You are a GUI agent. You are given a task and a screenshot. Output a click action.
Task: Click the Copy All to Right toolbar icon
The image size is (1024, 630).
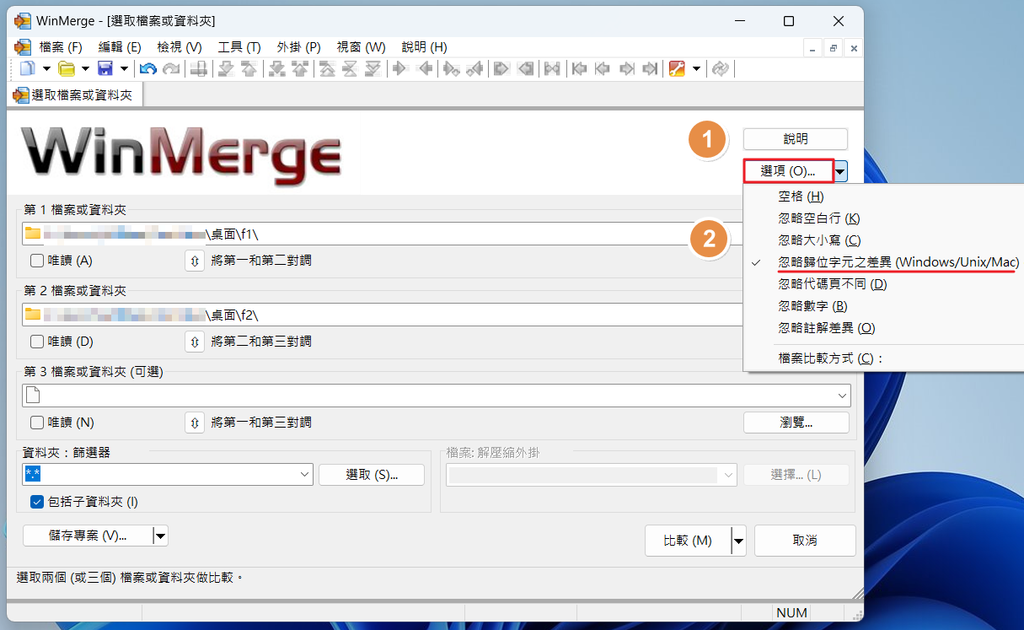501,69
